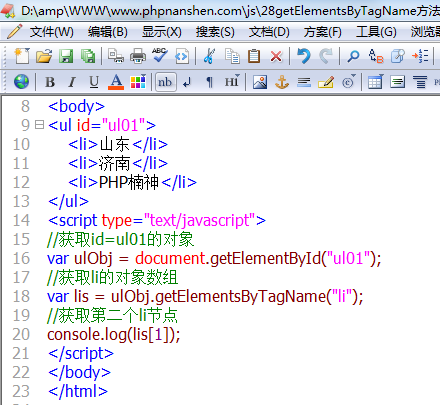The image size is (440, 405).
Task: Open the 文件(W) menu
Action: [52, 32]
